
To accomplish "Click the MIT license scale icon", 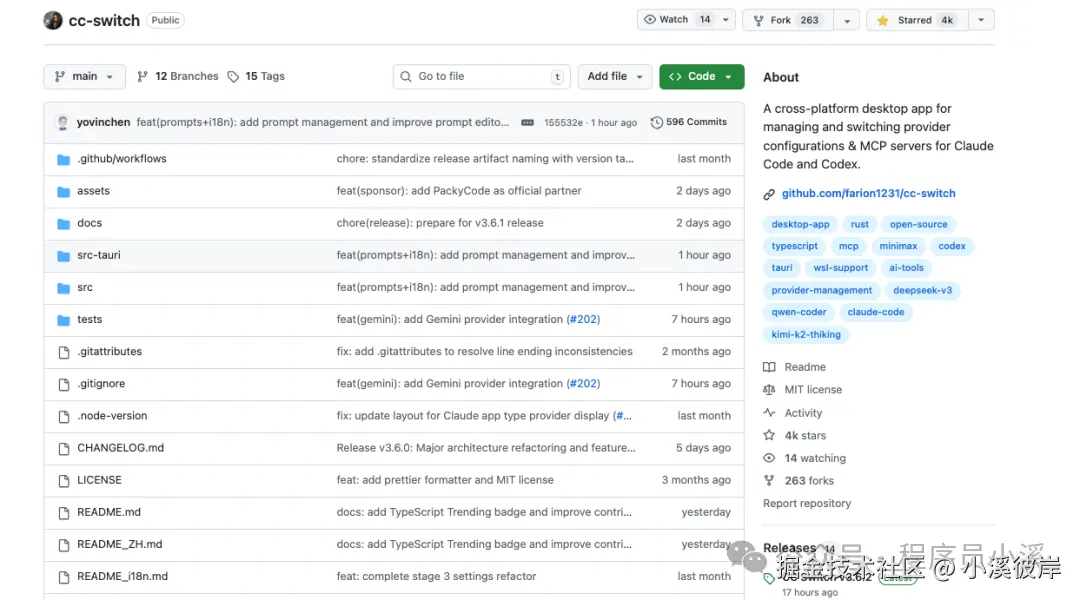I will click(x=769, y=390).
